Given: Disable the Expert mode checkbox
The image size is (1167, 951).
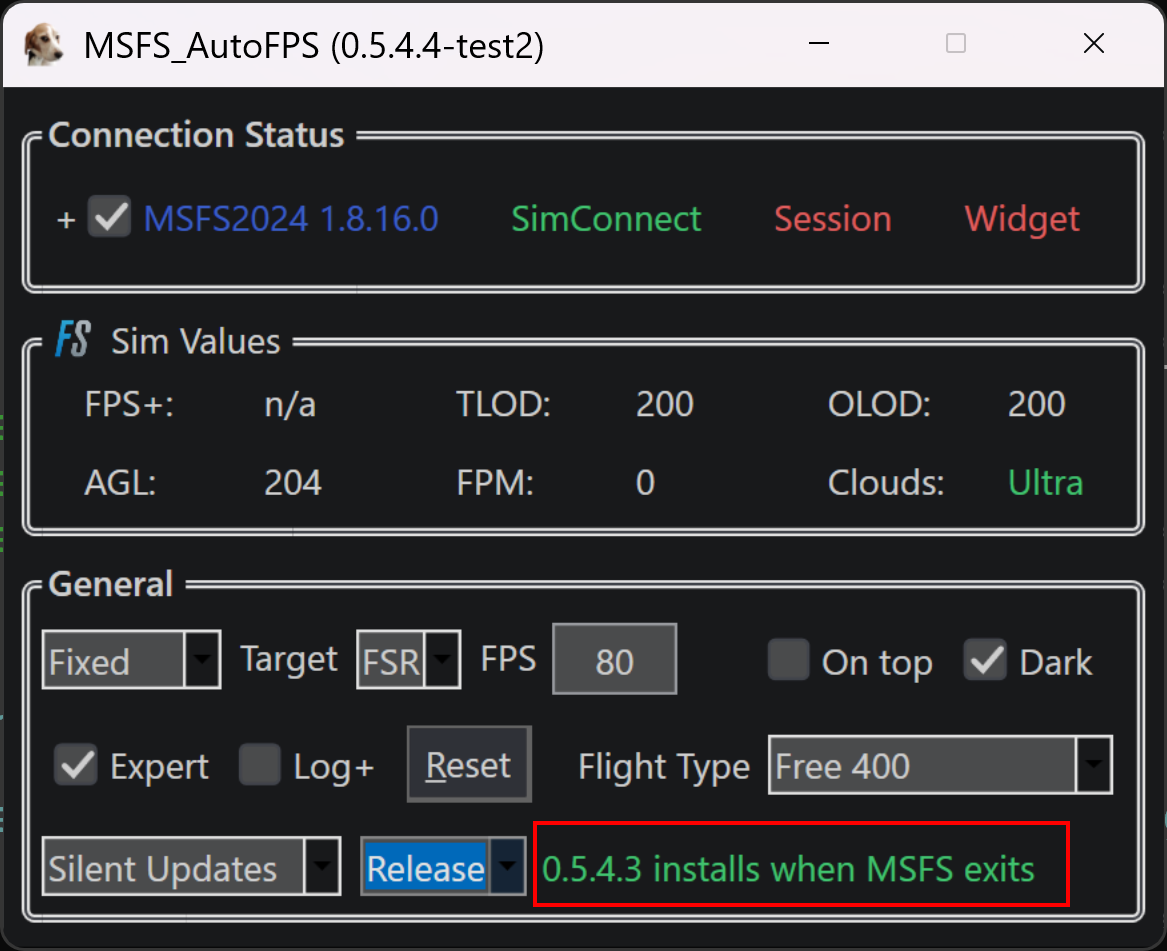Looking at the screenshot, I should (x=76, y=764).
